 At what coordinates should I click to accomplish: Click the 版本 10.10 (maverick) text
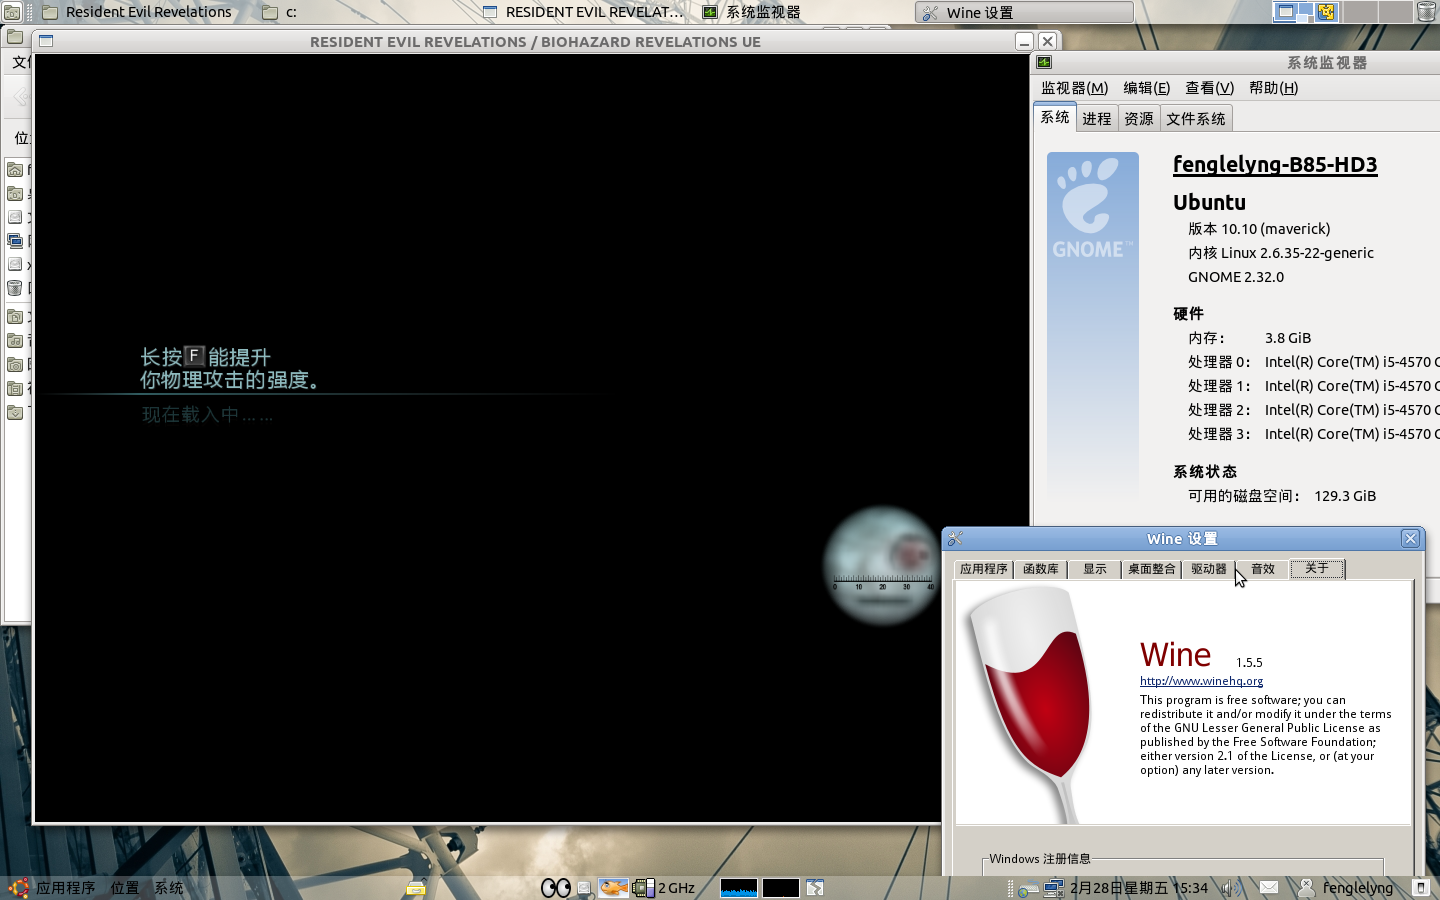coord(1259,229)
